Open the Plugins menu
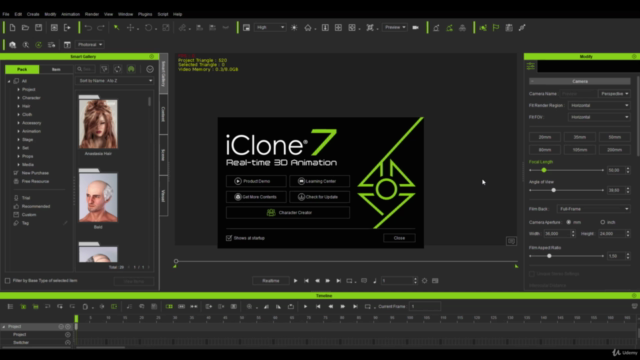Viewport: 640px width, 360px height. point(145,14)
